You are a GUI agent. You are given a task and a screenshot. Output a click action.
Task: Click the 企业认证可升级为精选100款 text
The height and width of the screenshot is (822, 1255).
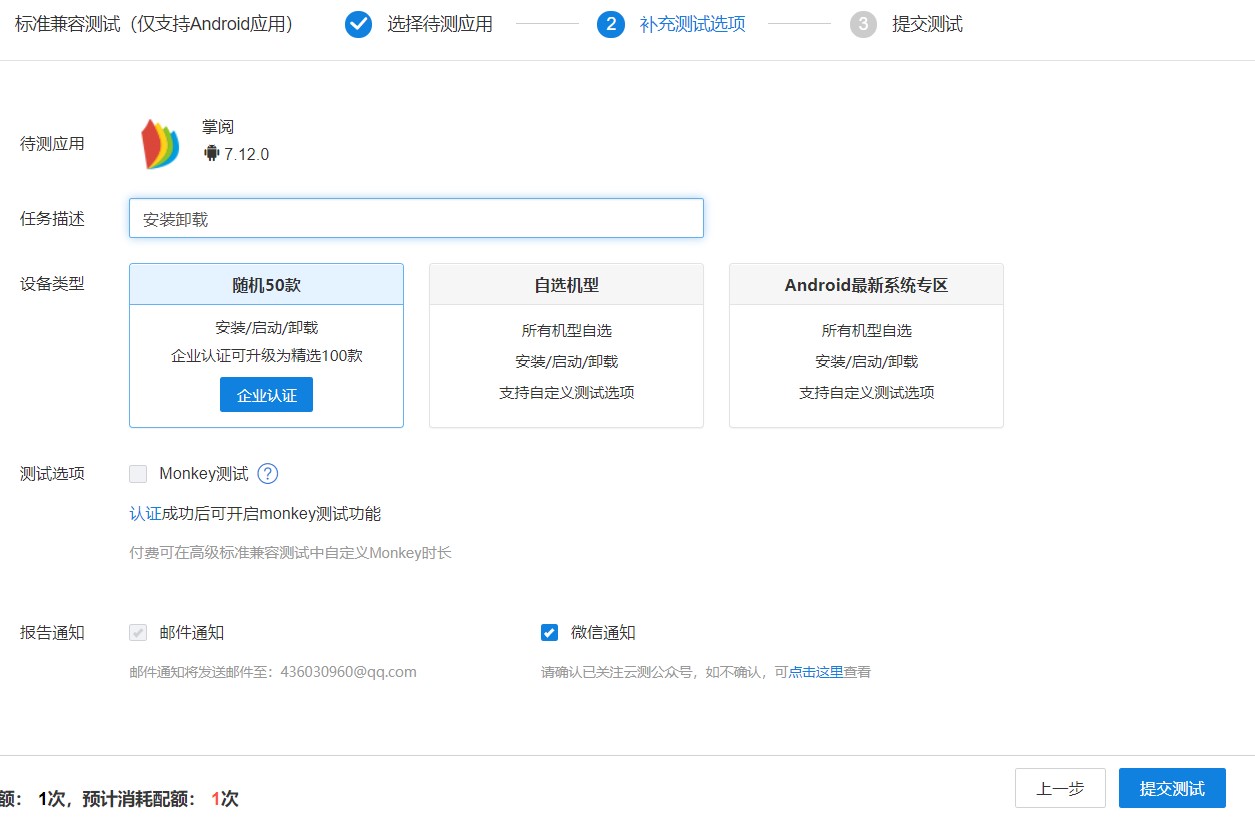266,355
